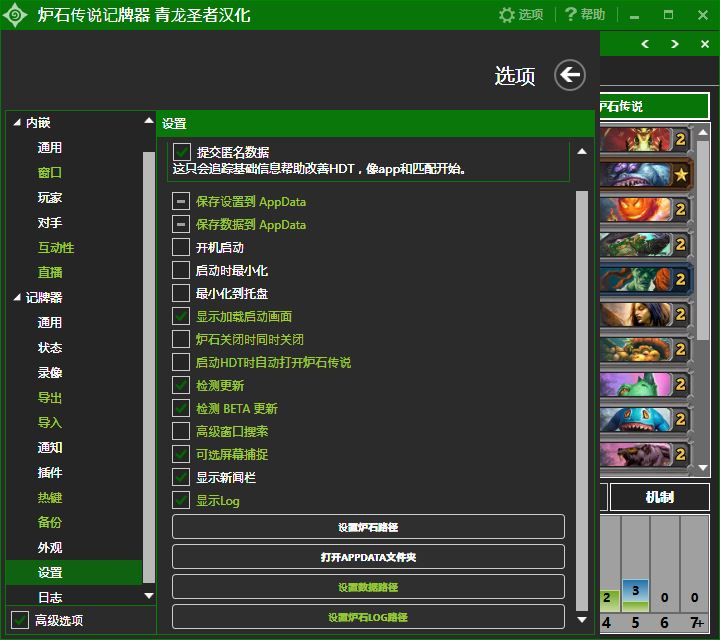Click 设置炉石LOG路径 button

click(368, 617)
